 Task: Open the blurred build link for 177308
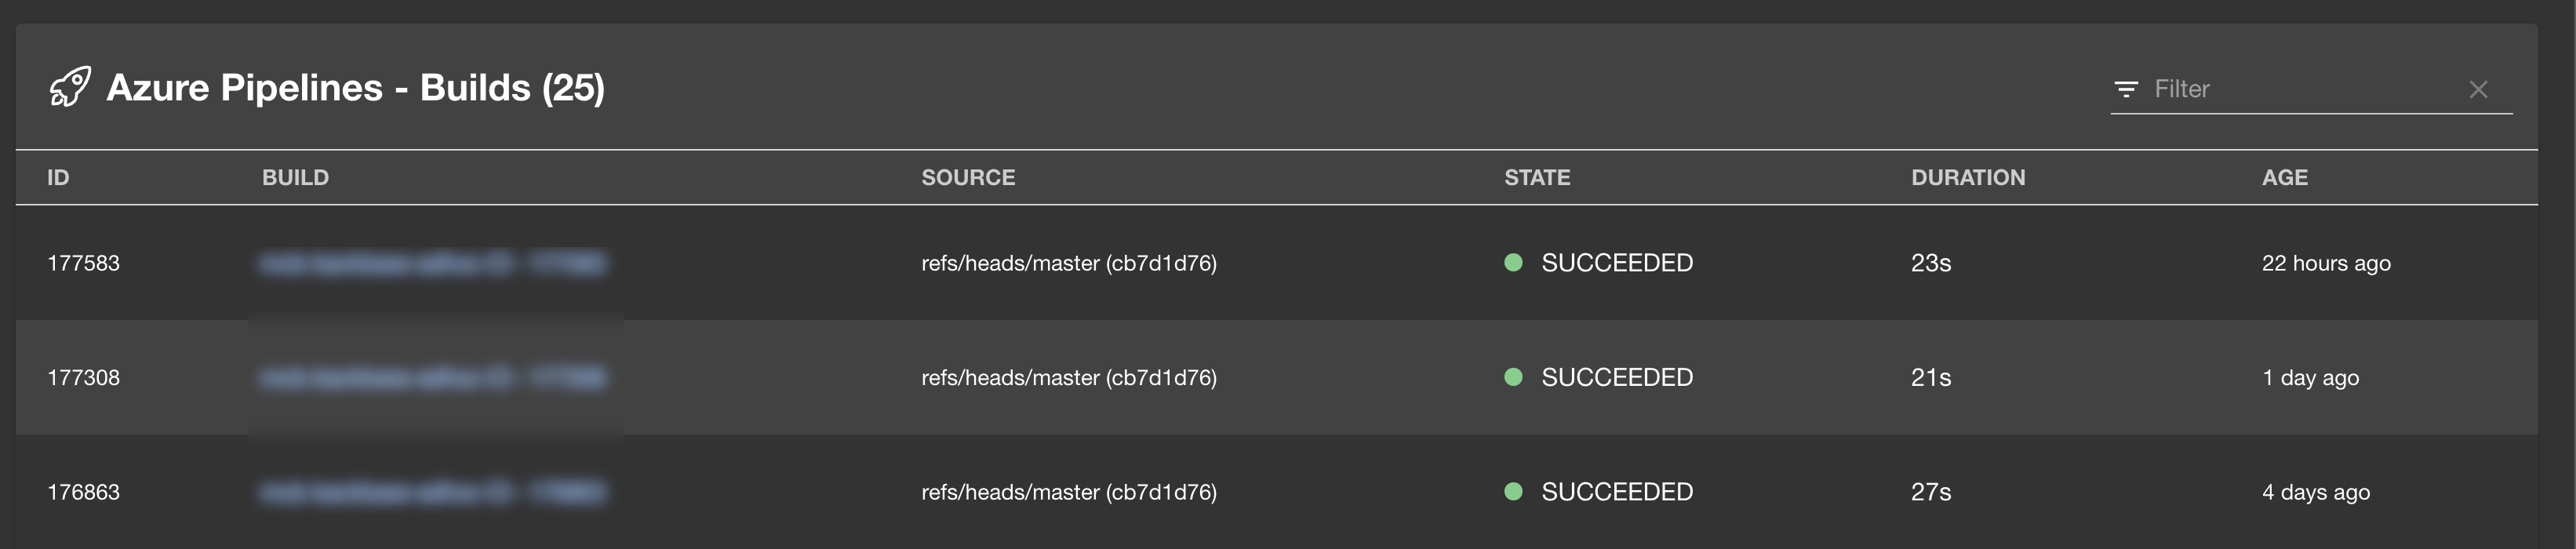pyautogui.click(x=432, y=378)
